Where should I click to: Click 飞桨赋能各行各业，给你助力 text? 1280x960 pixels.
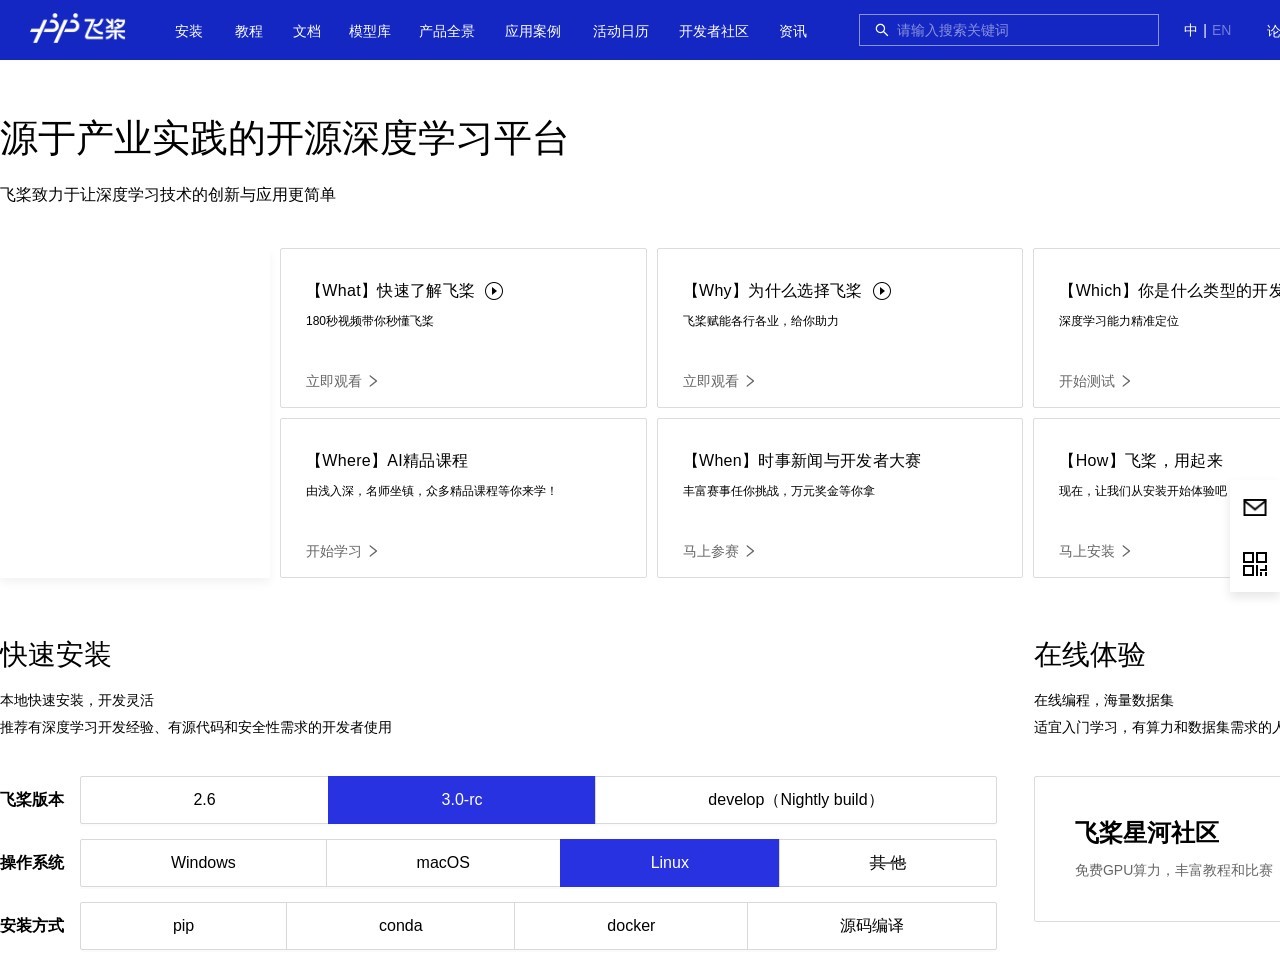tap(761, 321)
